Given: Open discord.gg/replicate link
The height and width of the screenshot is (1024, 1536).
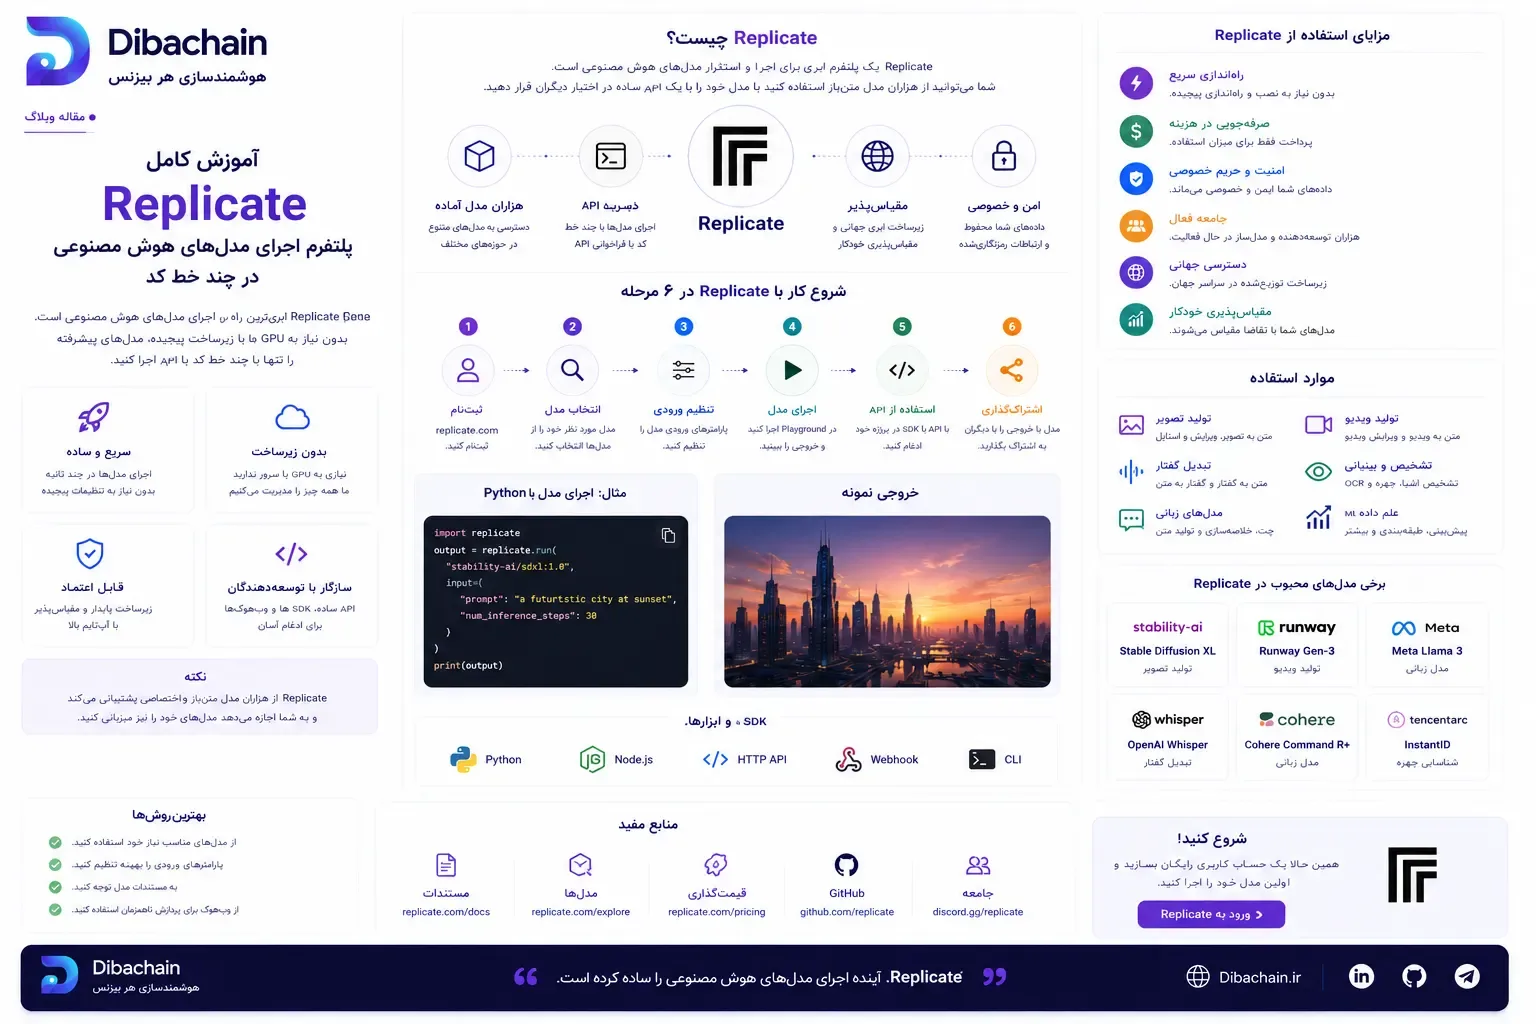Looking at the screenshot, I should coord(978,912).
